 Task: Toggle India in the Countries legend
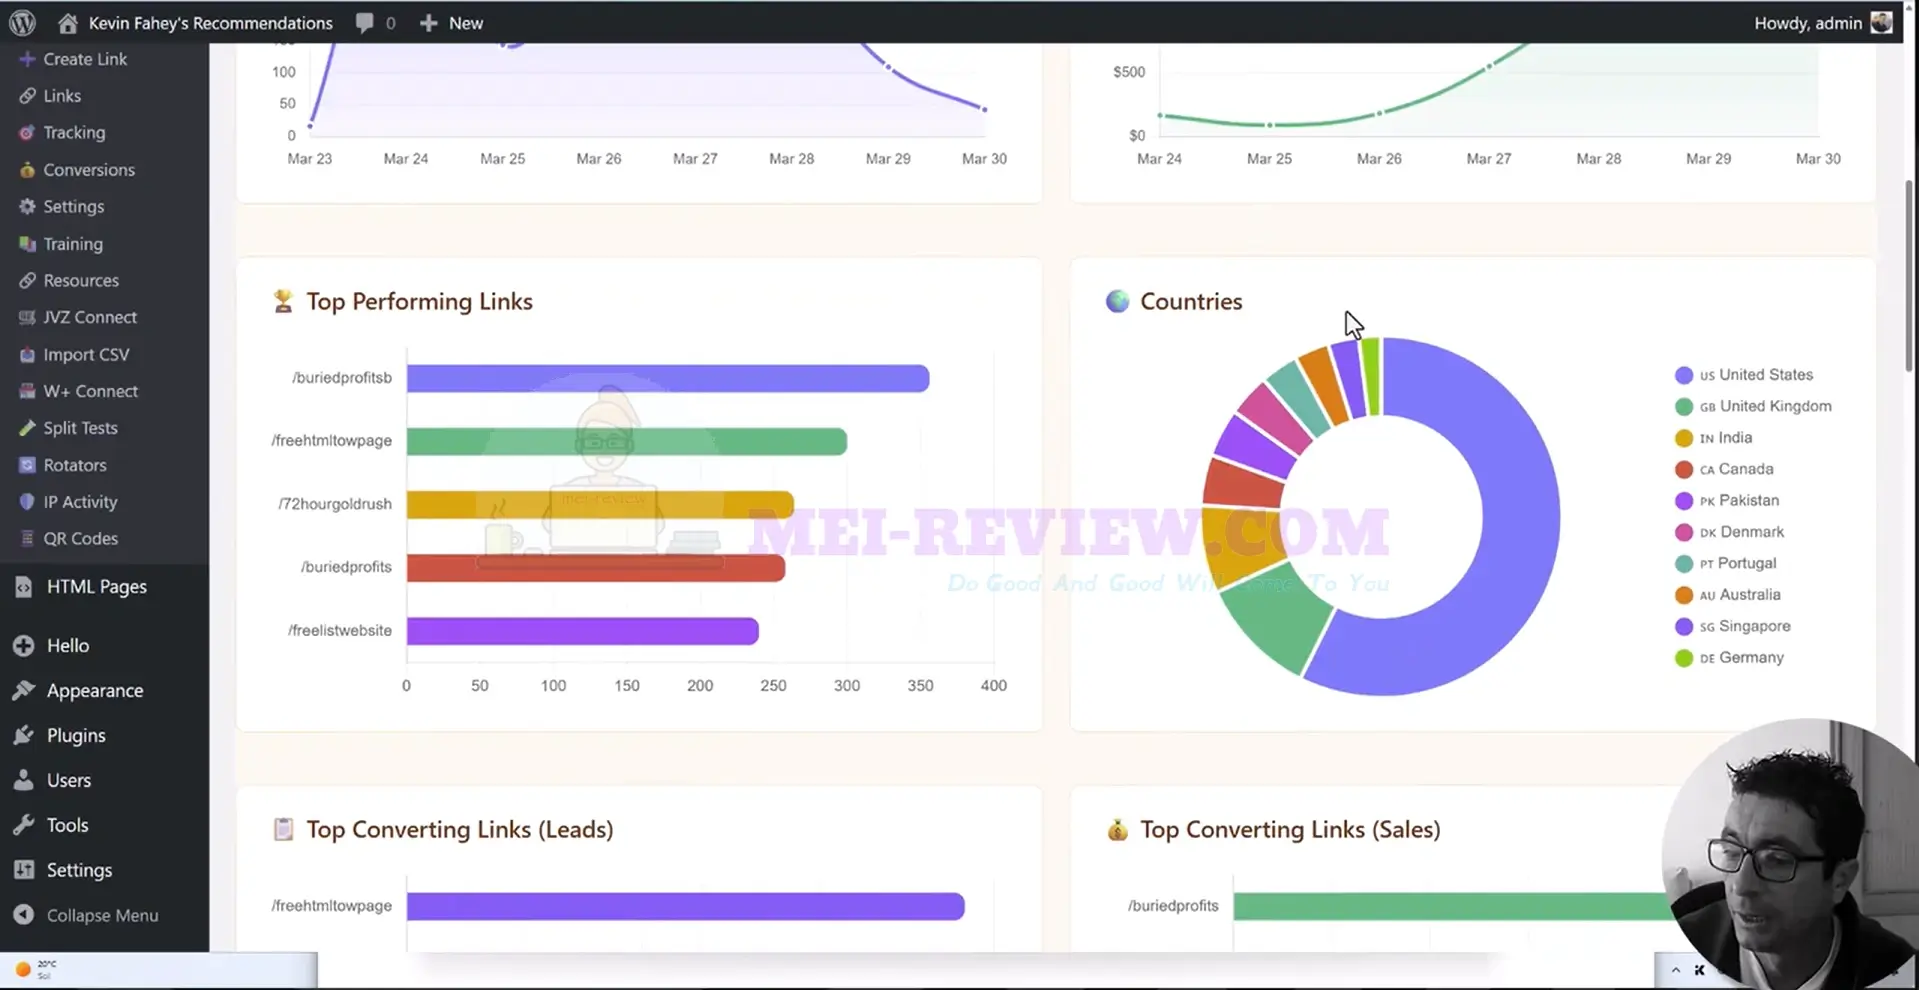[1713, 438]
